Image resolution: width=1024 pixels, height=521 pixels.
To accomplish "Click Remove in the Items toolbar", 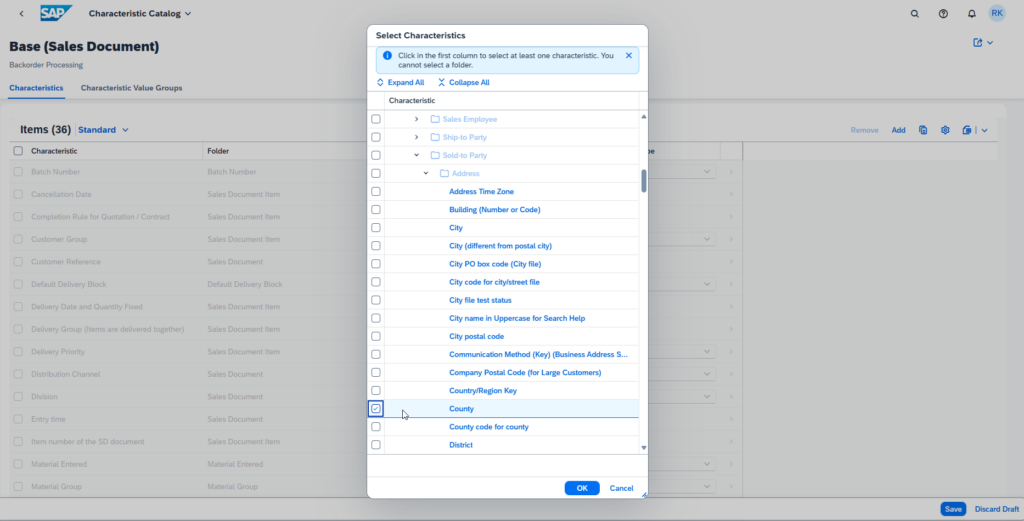I will point(864,130).
